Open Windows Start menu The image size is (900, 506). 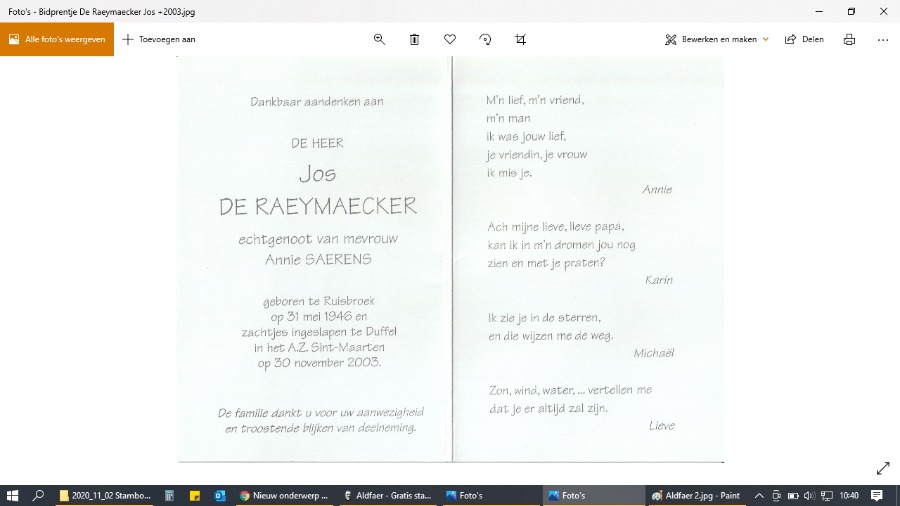tap(13, 495)
